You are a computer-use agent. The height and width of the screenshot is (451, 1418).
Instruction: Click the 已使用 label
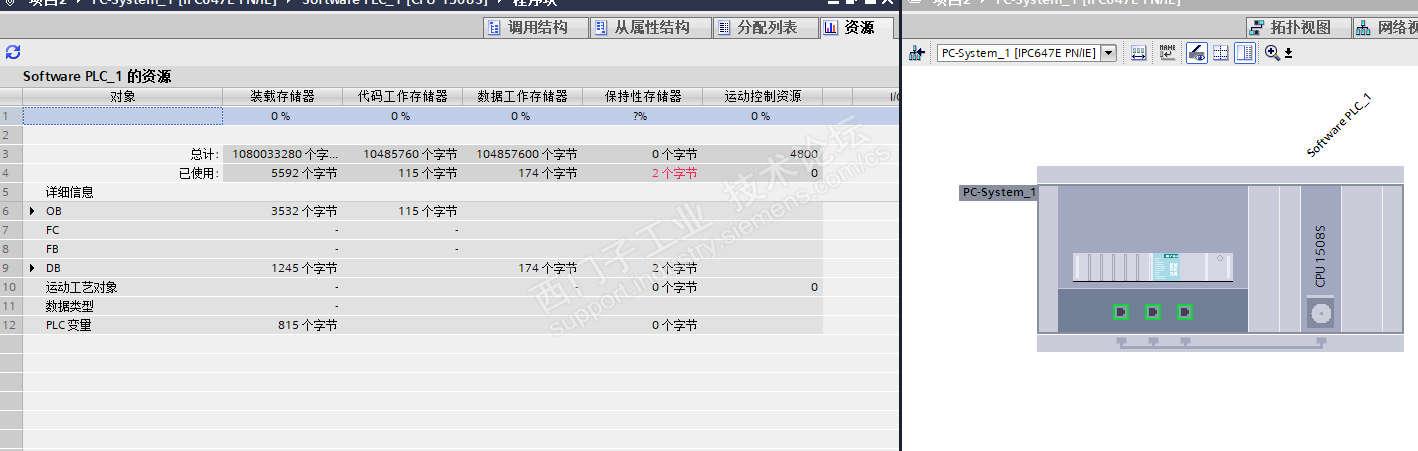point(199,173)
